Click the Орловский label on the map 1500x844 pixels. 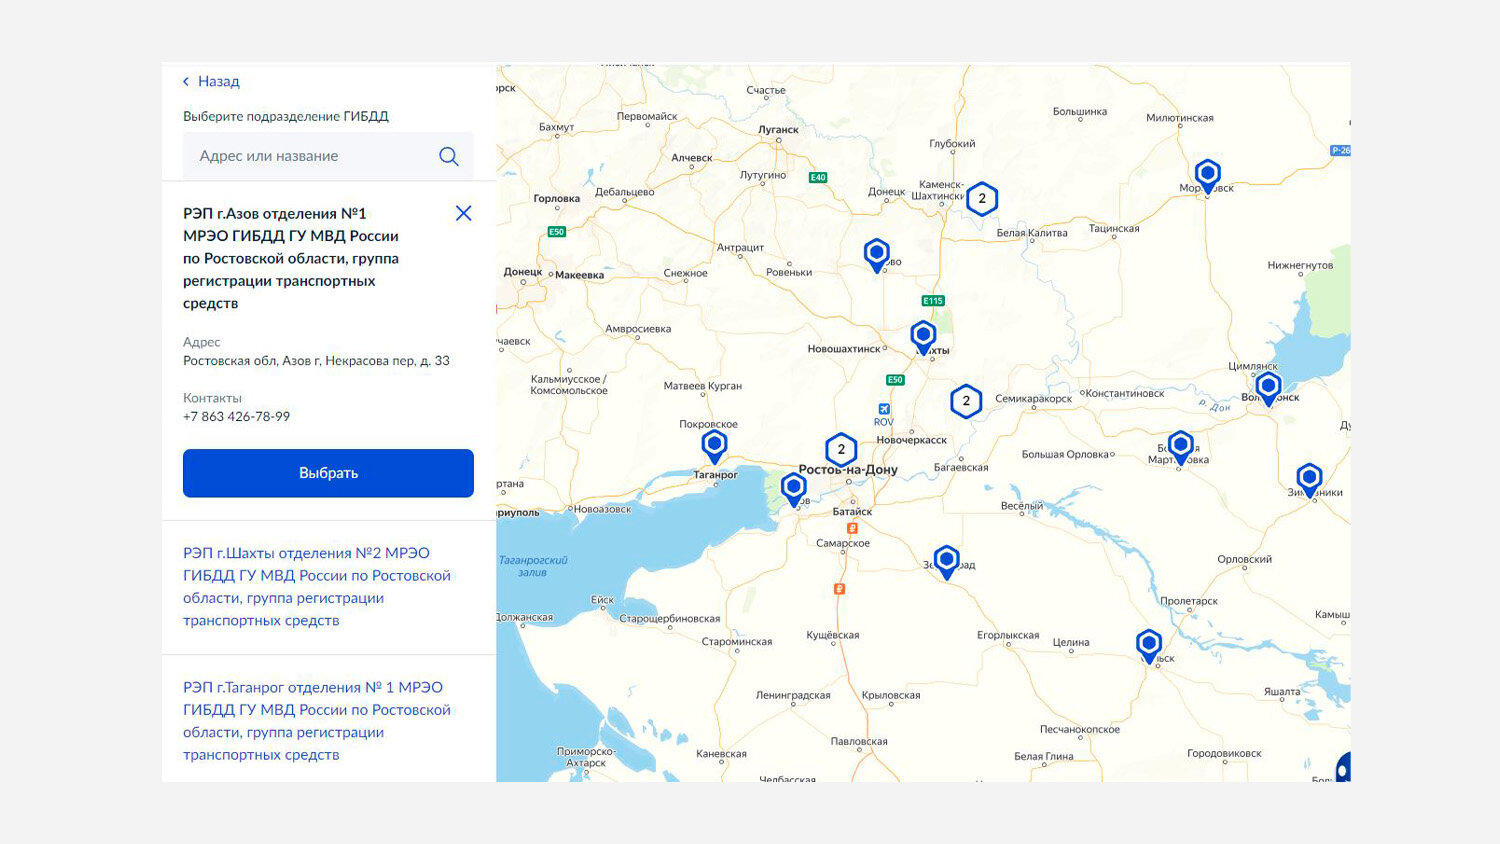tap(1245, 560)
